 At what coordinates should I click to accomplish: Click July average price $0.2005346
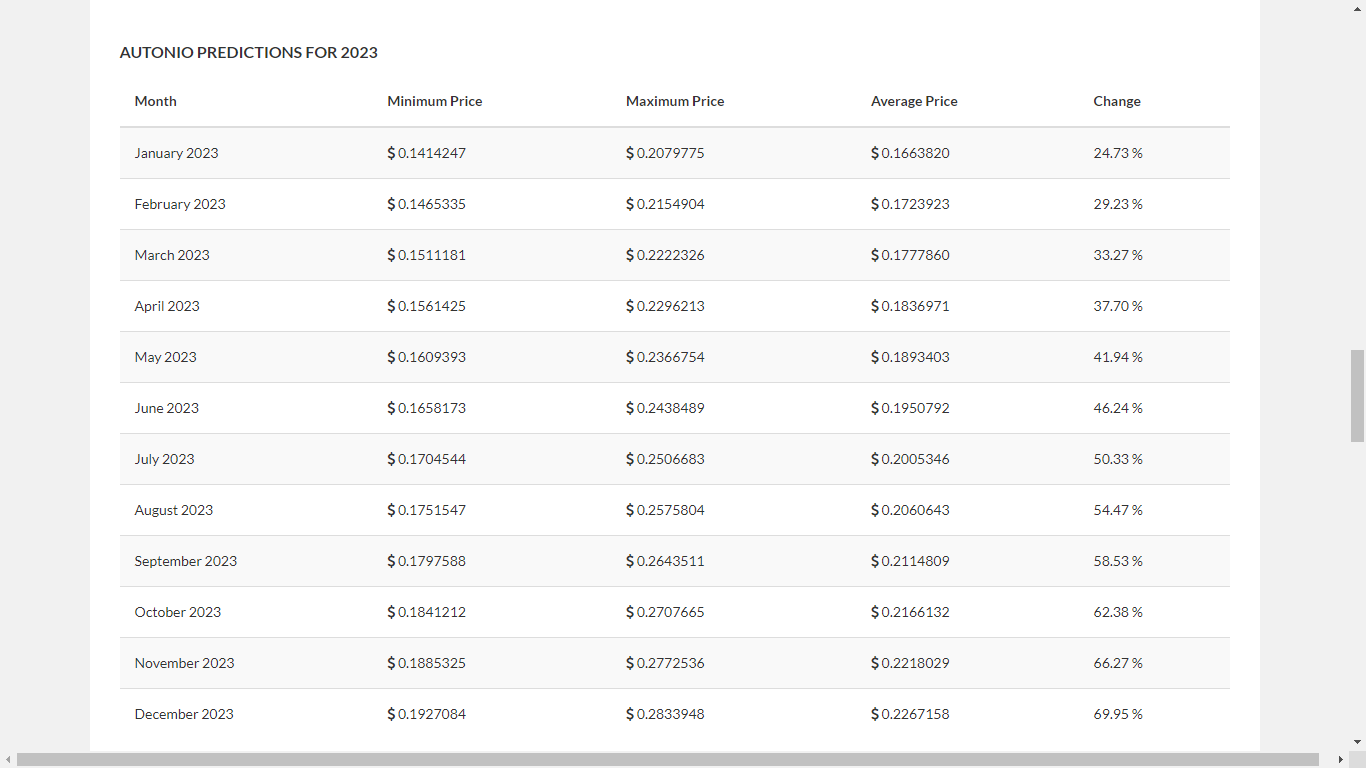[x=911, y=459]
